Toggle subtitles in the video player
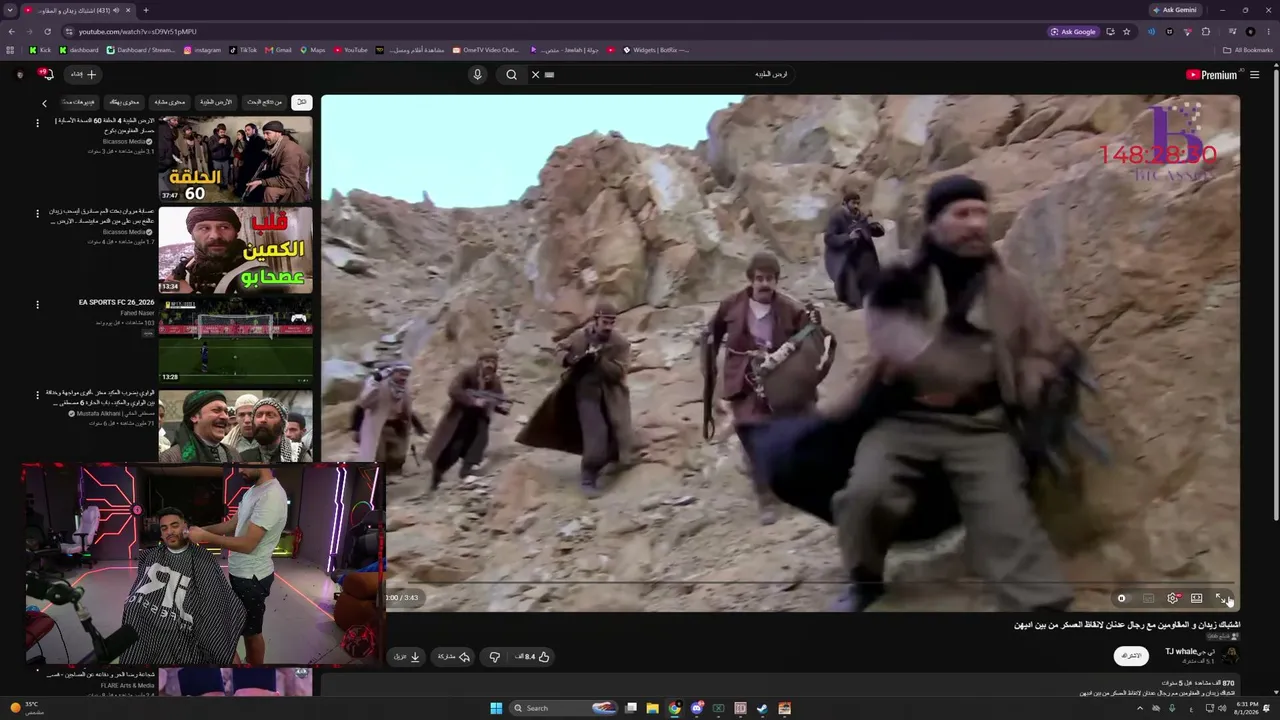1280x720 pixels. pos(1148,598)
